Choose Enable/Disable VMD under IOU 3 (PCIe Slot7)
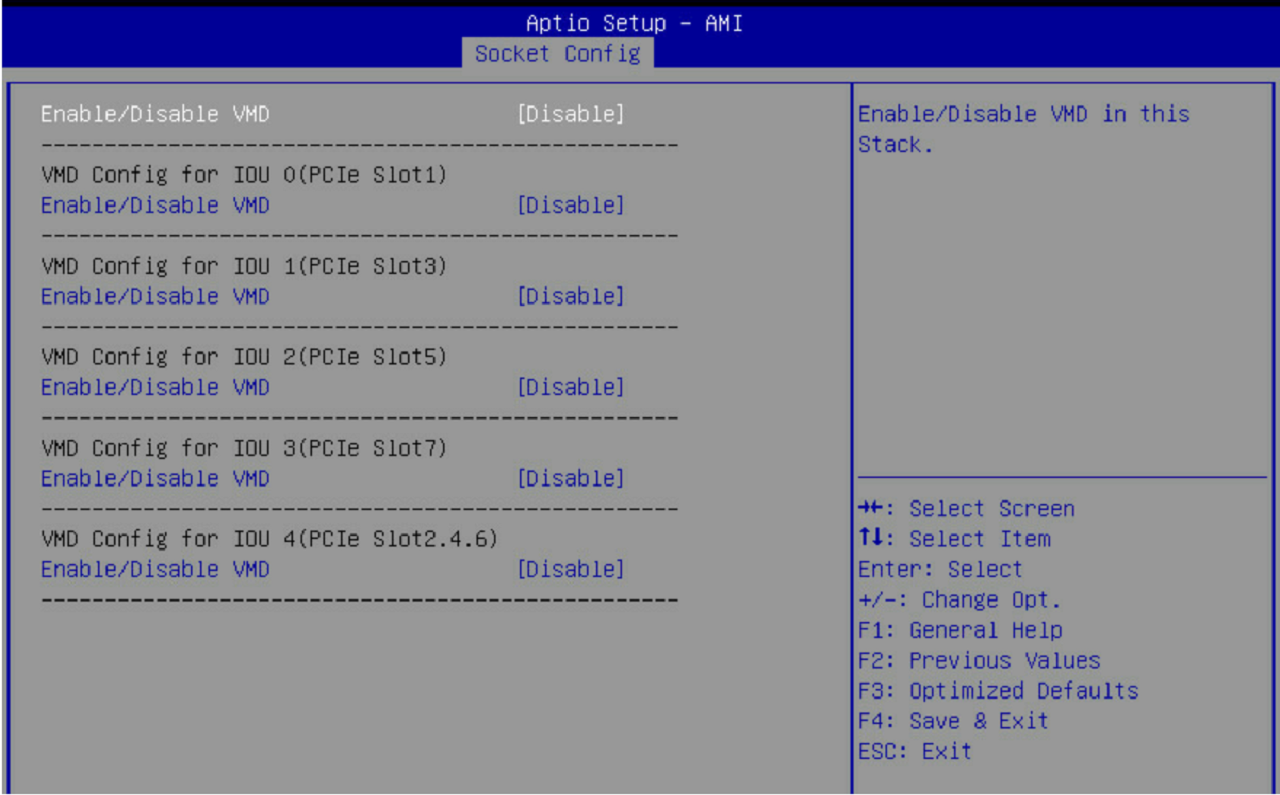Image resolution: width=1280 pixels, height=795 pixels. coord(155,478)
